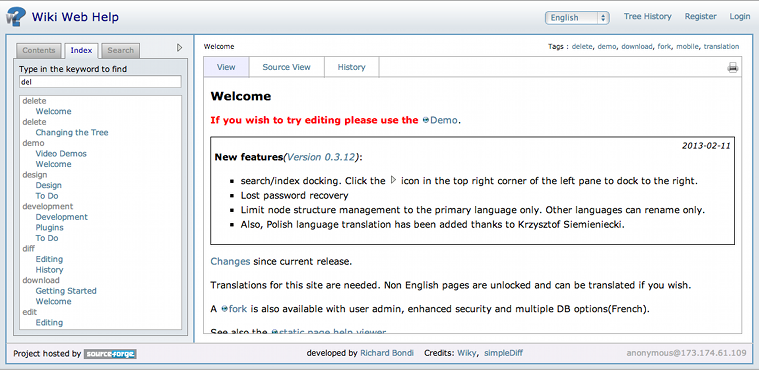
Task: Open 'Development' page in the index
Action: 61,217
